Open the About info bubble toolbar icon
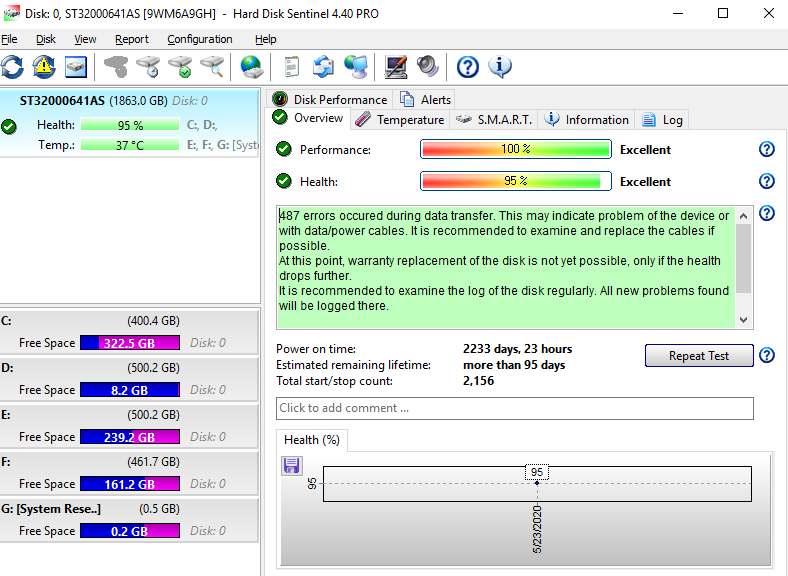This screenshot has height=576, width=788. [x=500, y=67]
